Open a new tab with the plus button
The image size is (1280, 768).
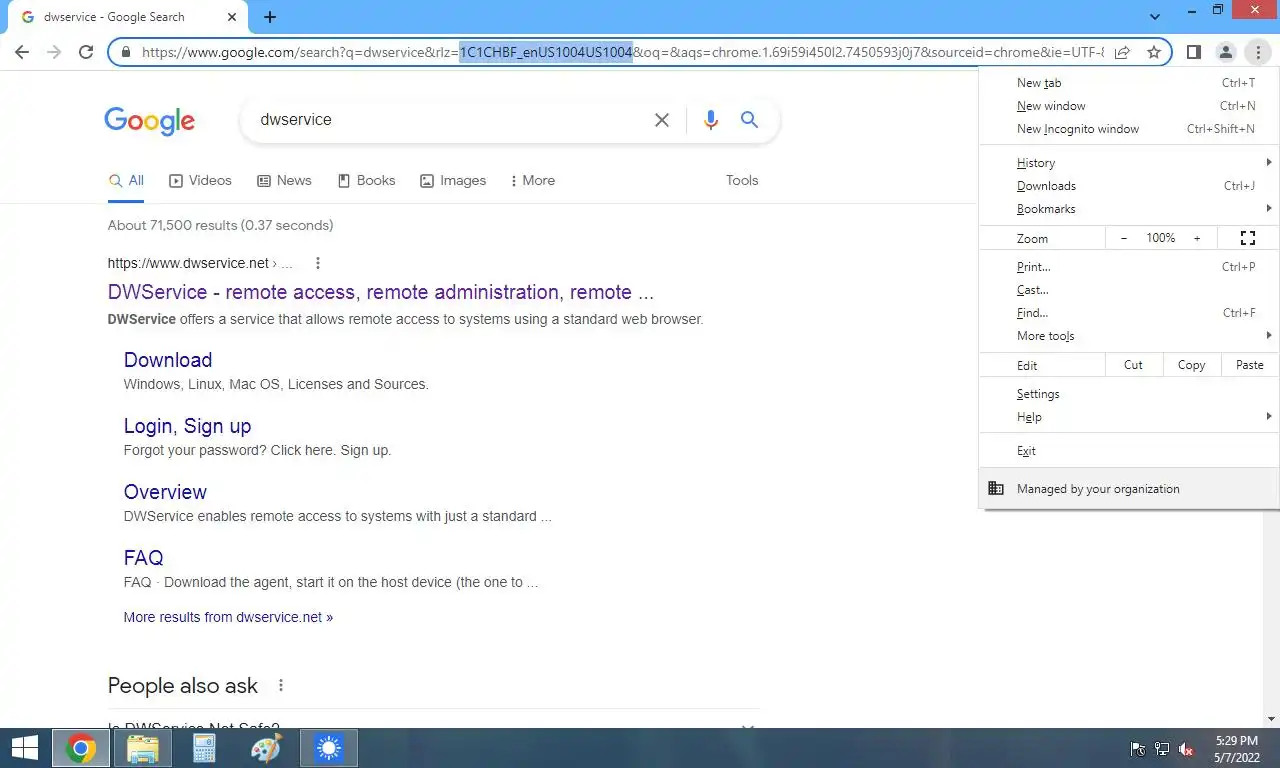(x=270, y=17)
